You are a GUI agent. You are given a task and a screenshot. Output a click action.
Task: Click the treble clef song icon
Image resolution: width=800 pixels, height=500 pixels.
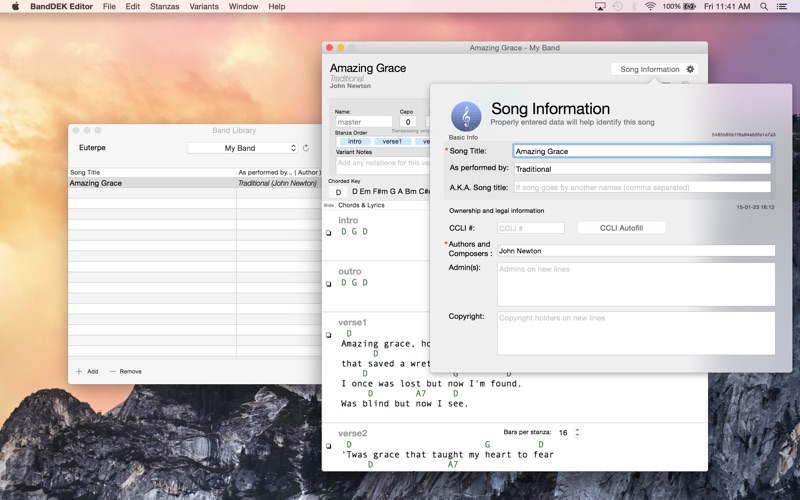[466, 116]
